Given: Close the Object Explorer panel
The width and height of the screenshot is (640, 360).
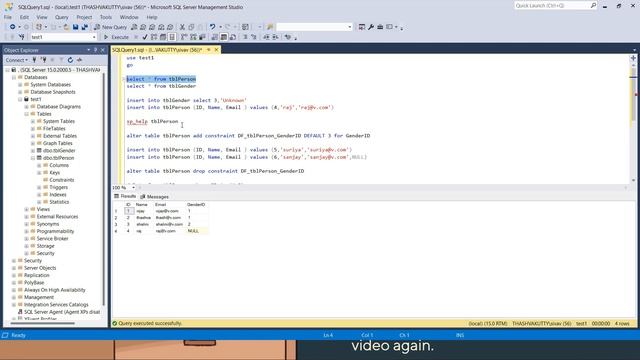Looking at the screenshot, I should (103, 50).
